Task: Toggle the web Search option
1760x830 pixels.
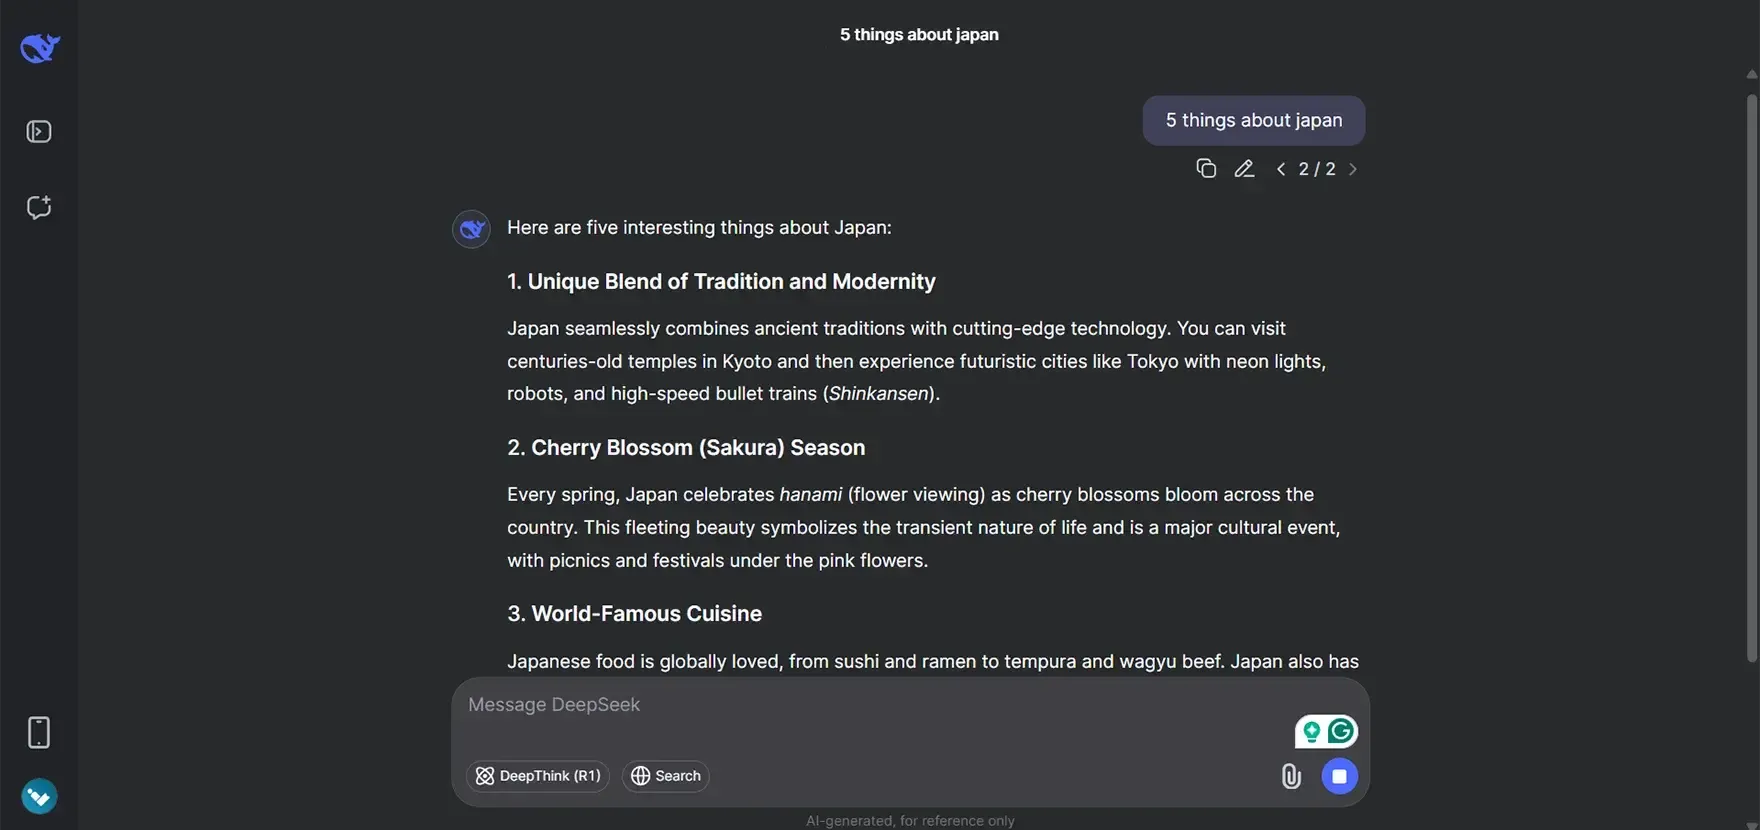Action: click(666, 776)
